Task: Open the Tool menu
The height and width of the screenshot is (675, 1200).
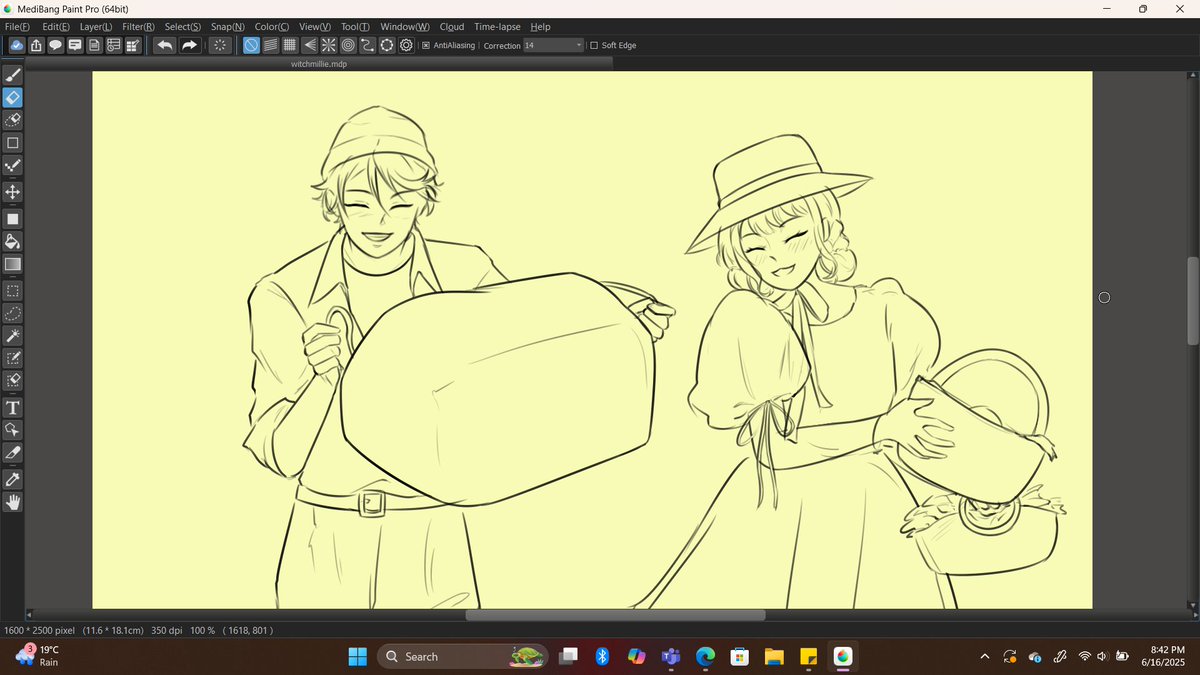Action: coord(355,27)
